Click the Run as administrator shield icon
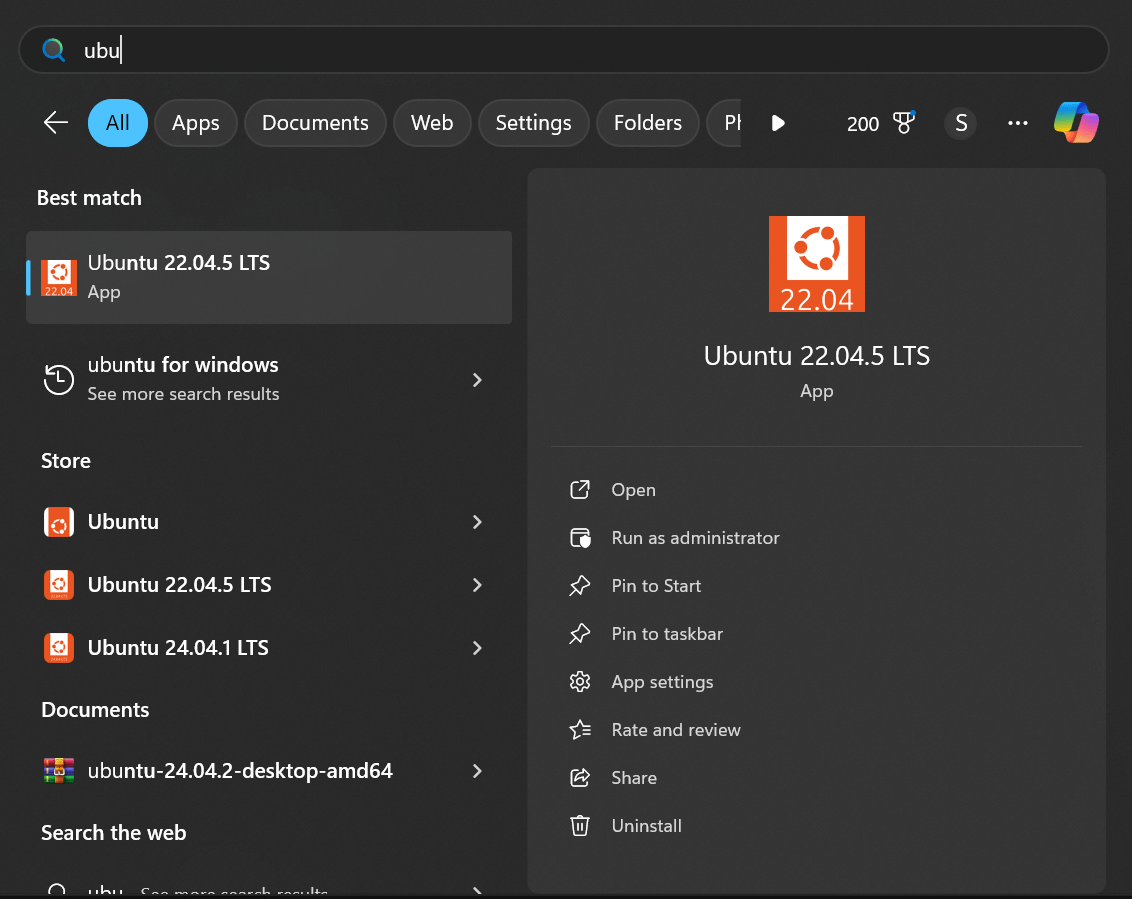 click(x=580, y=538)
